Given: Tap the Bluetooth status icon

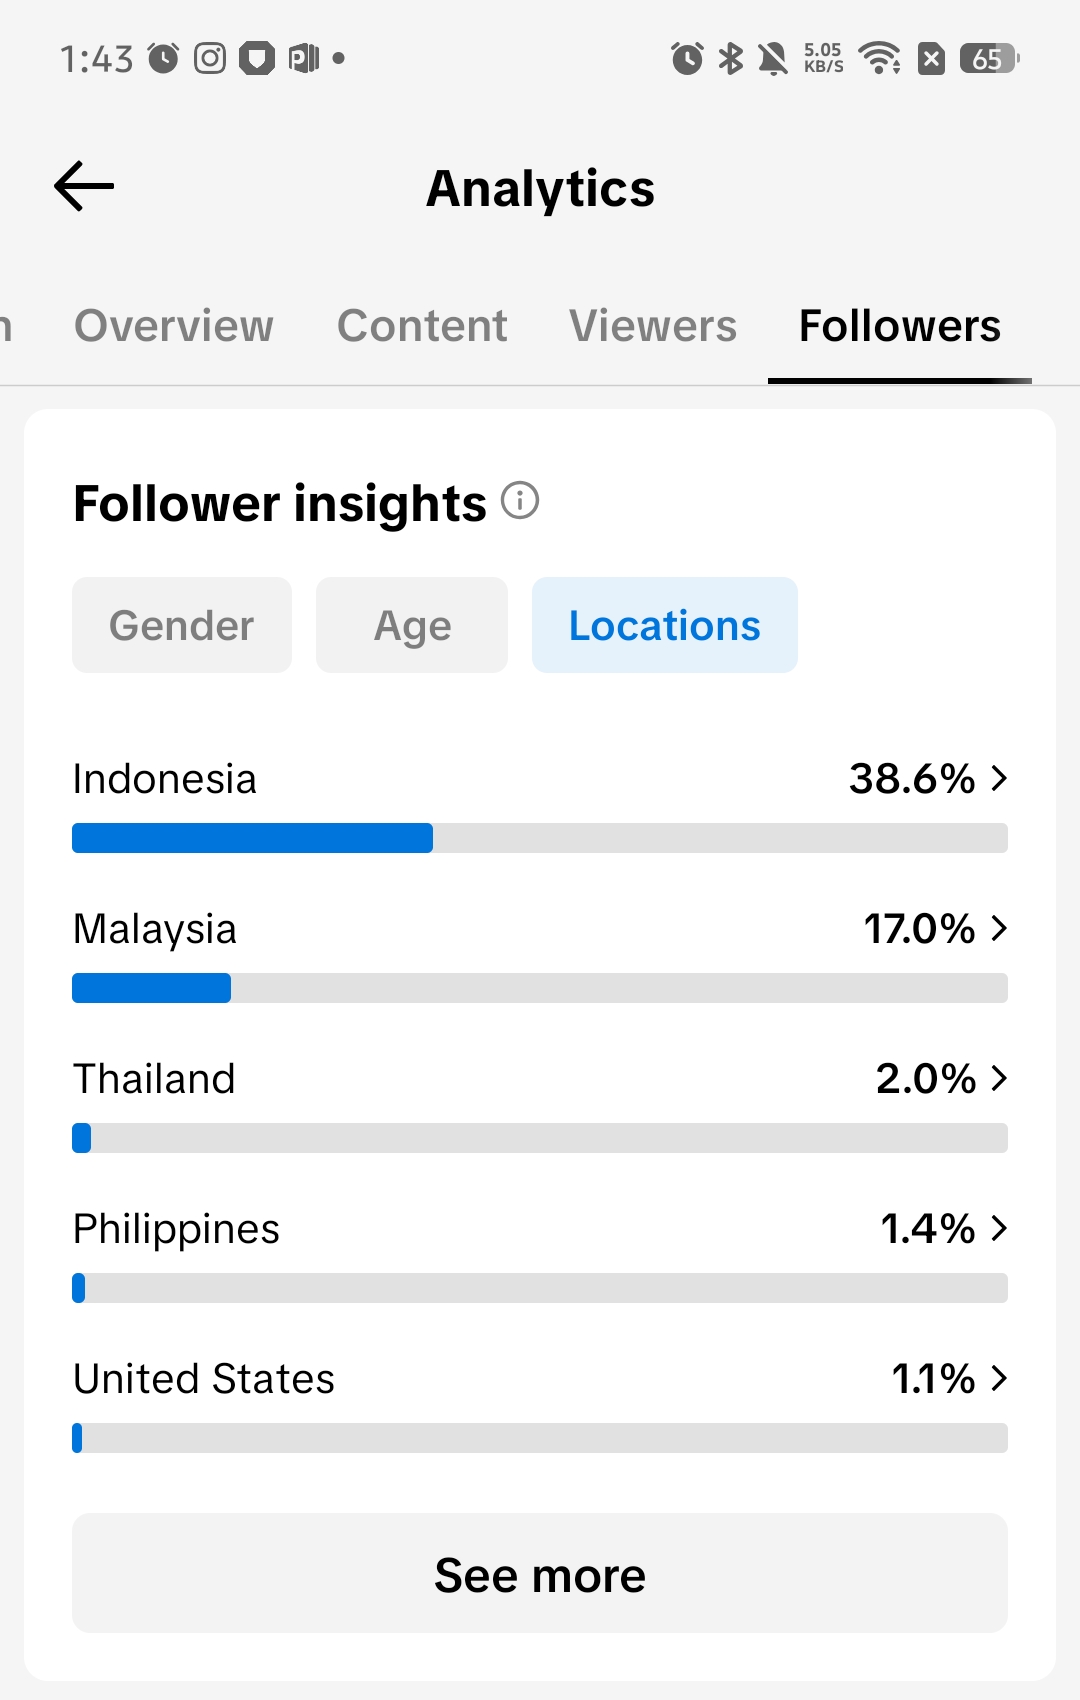Looking at the screenshot, I should click(x=731, y=59).
